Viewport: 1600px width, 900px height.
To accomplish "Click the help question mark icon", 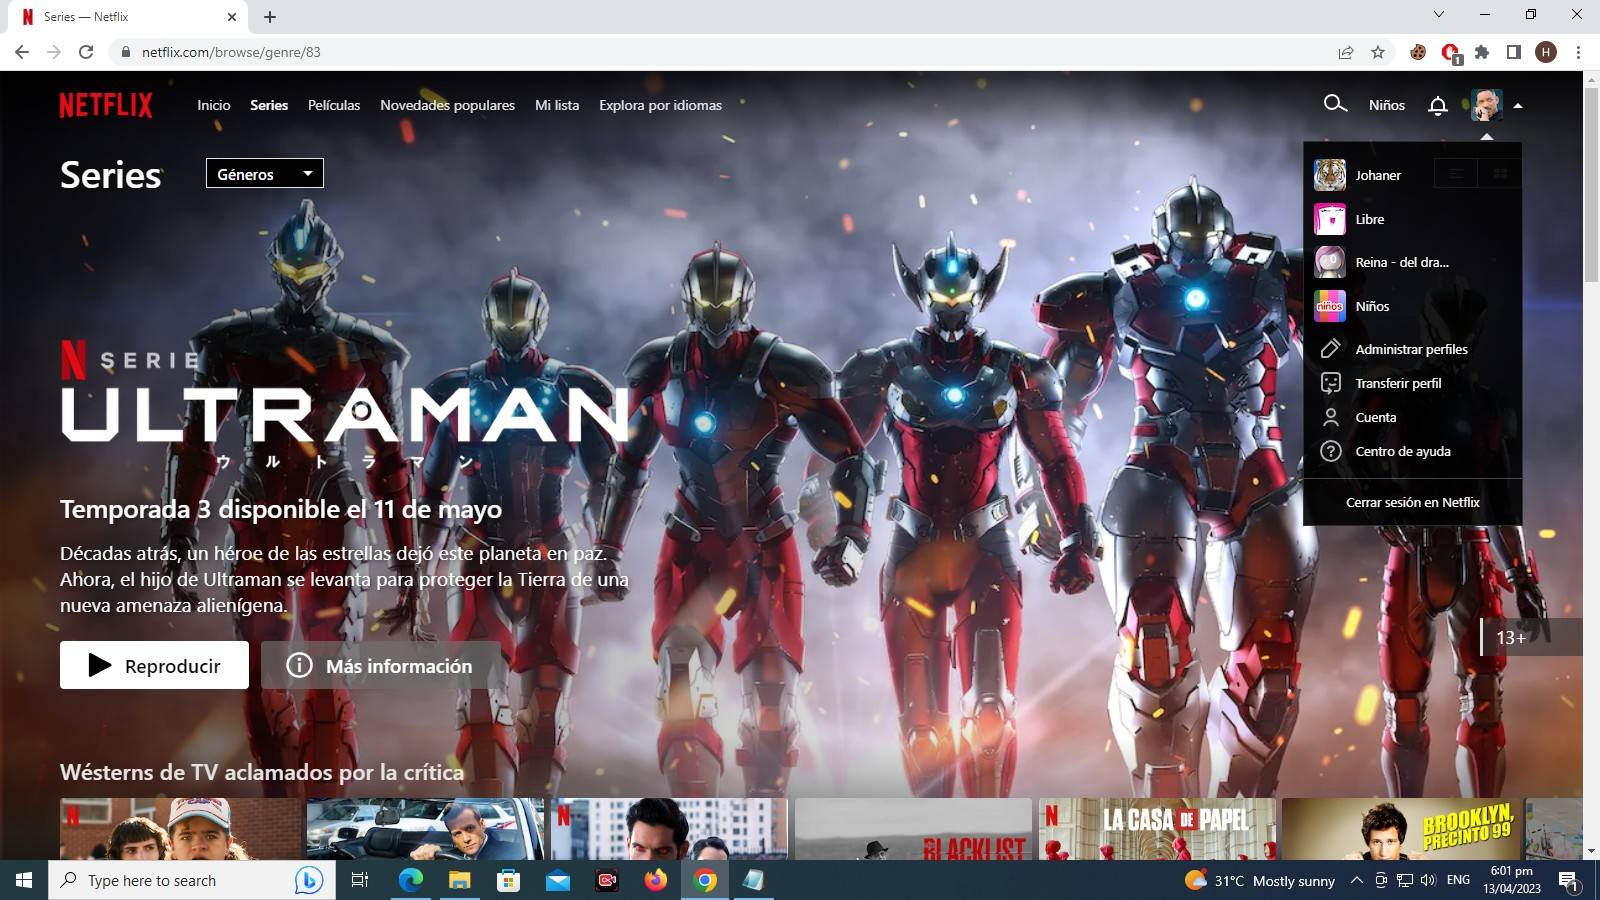I will click(x=1331, y=451).
